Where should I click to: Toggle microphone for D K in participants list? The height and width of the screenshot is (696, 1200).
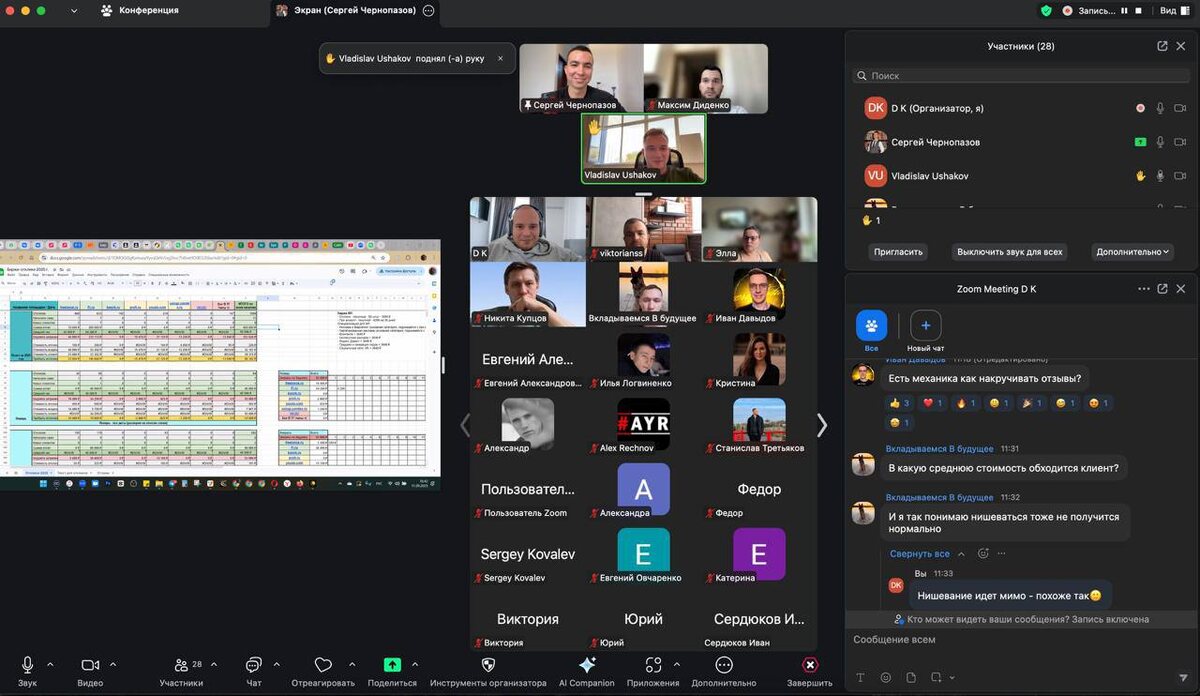click(1161, 108)
